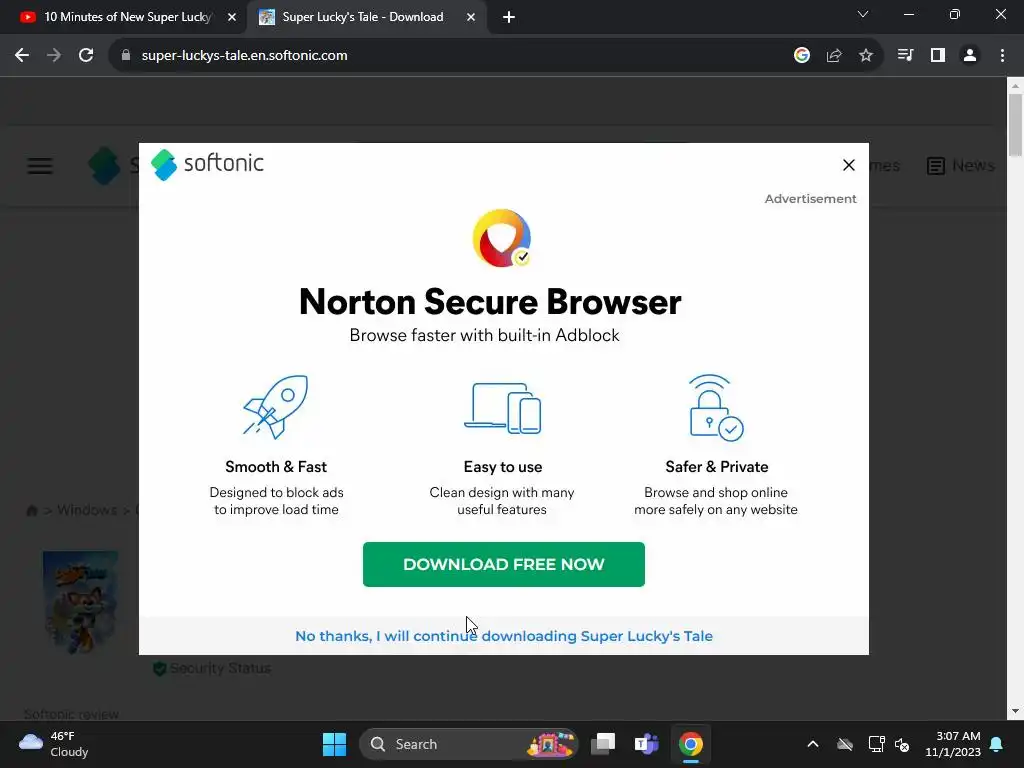
Task: Click the scrollbar down arrow
Action: 1015,711
